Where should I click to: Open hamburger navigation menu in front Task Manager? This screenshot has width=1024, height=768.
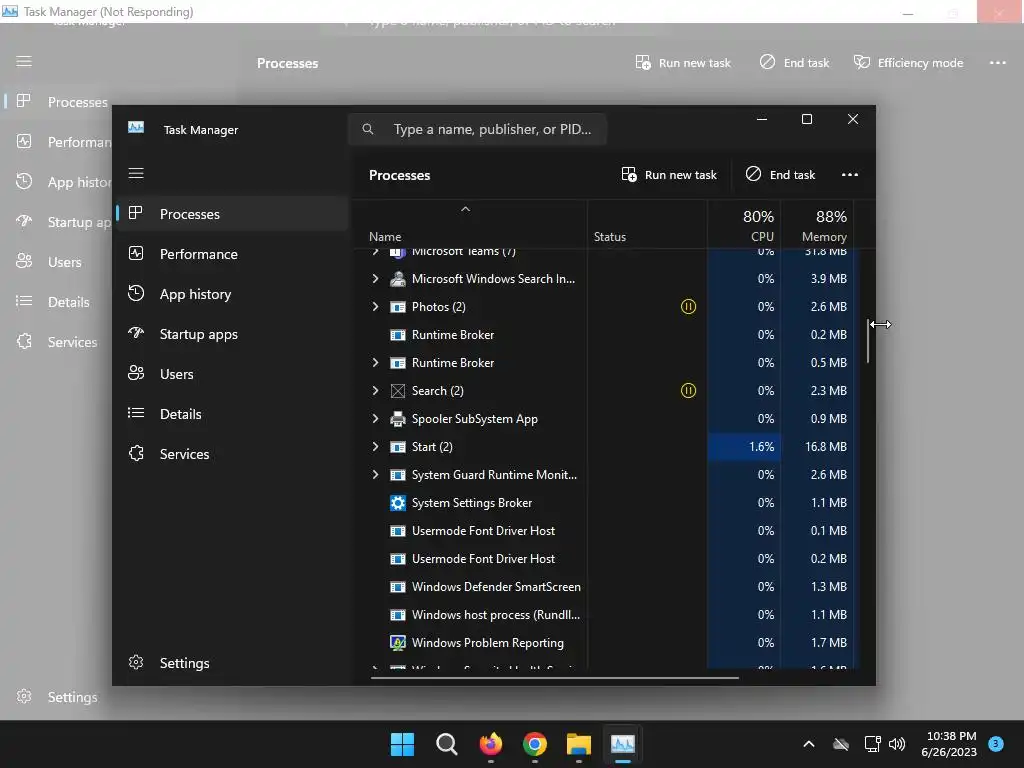pyautogui.click(x=136, y=173)
